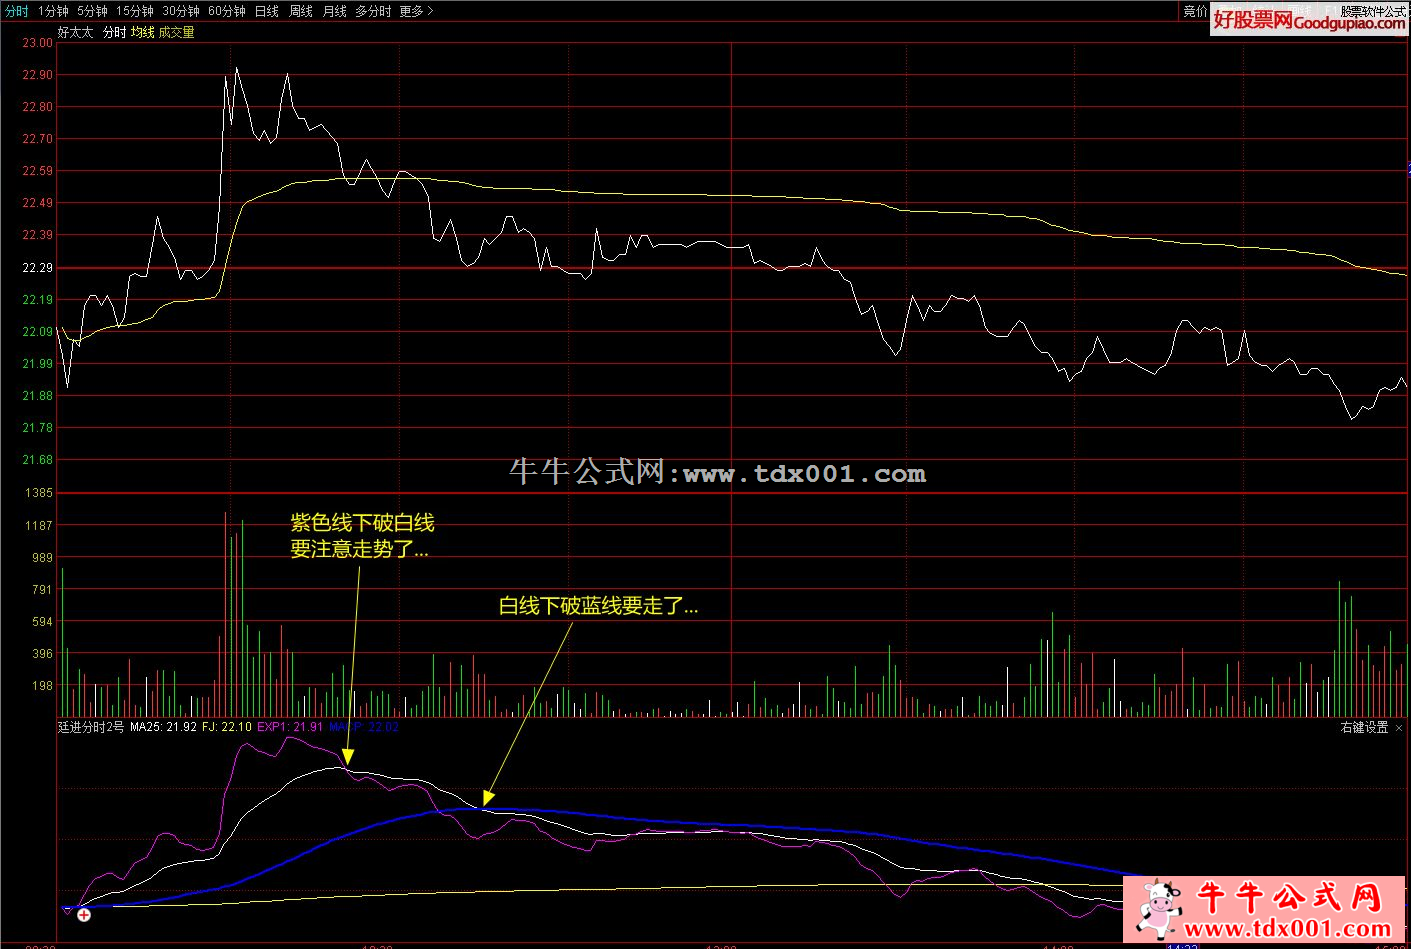Open the 日线 daily chart tab

pyautogui.click(x=267, y=11)
